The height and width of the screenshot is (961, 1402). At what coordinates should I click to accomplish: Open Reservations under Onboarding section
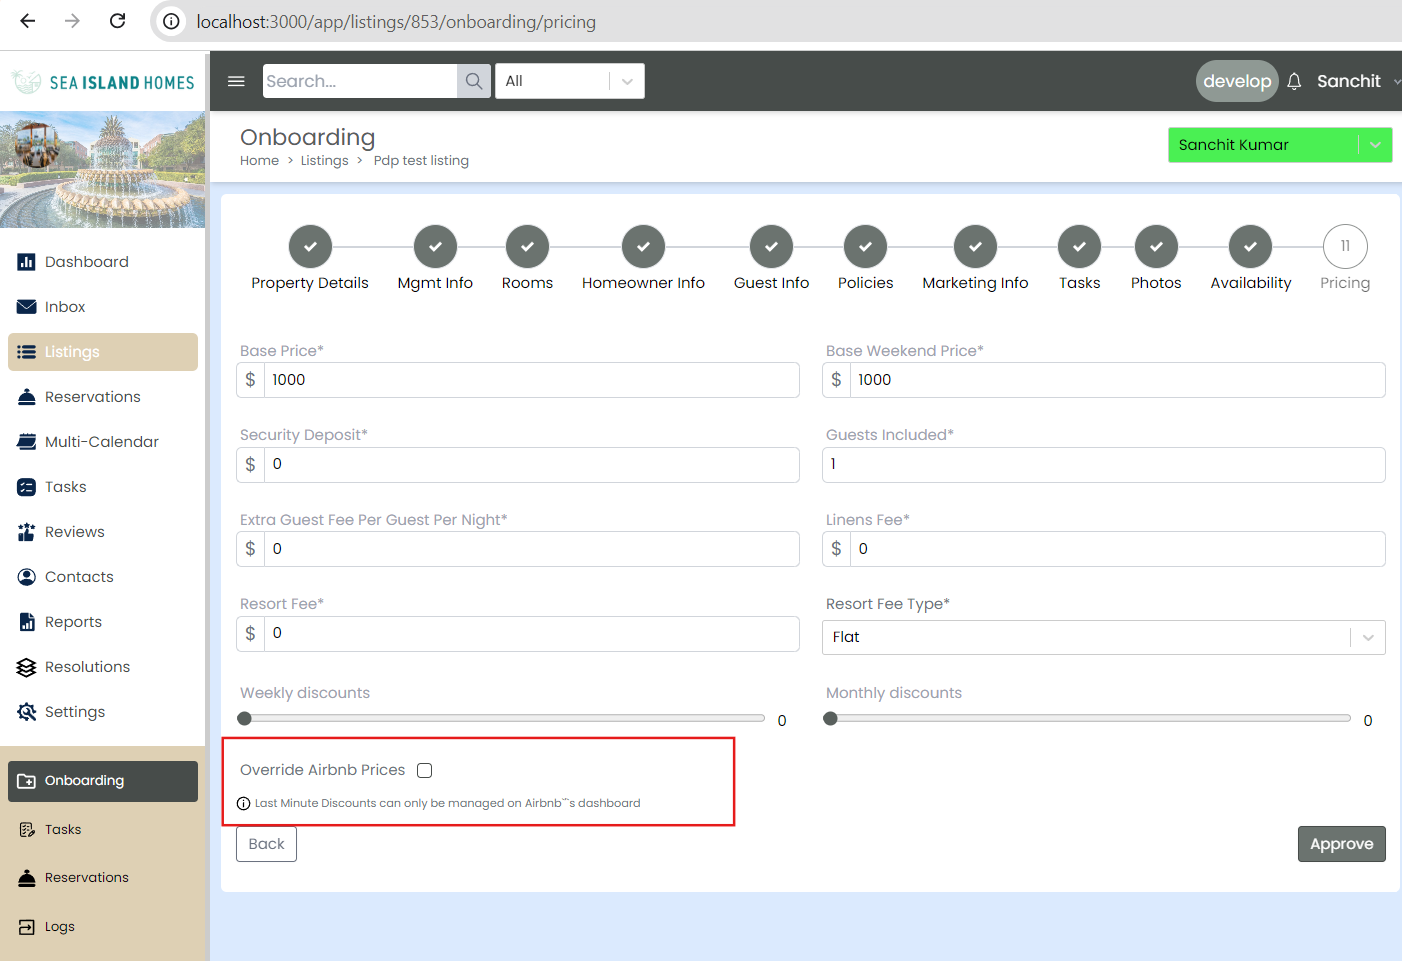(x=103, y=878)
